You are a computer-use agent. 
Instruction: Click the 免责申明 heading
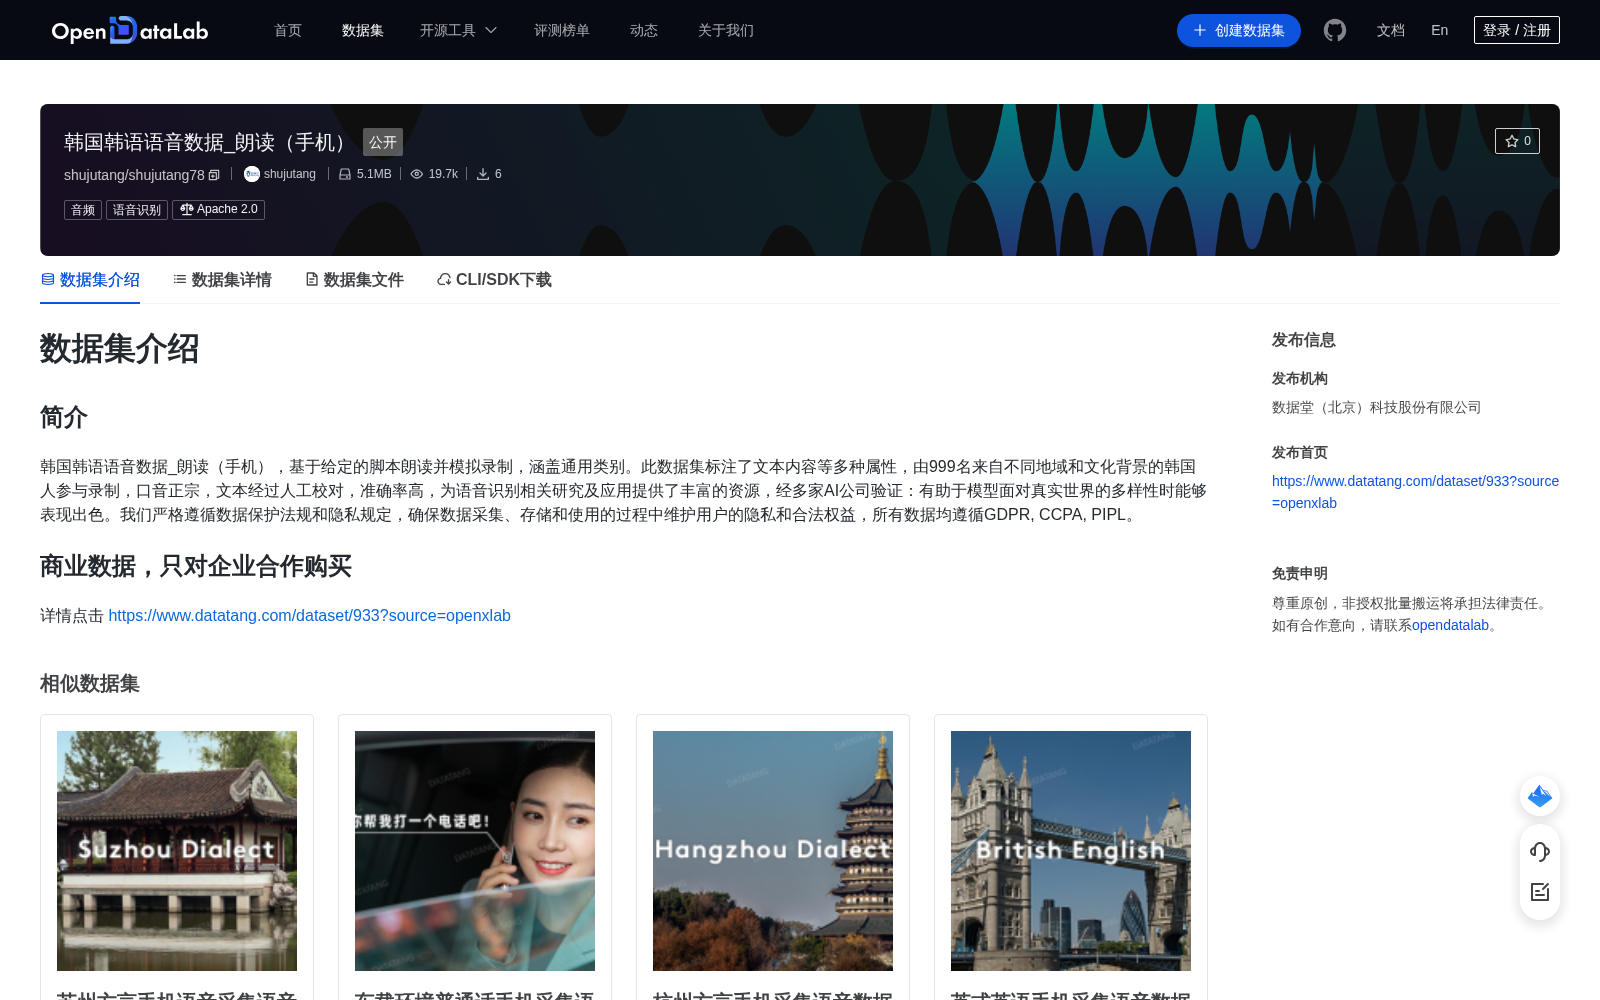(1300, 573)
